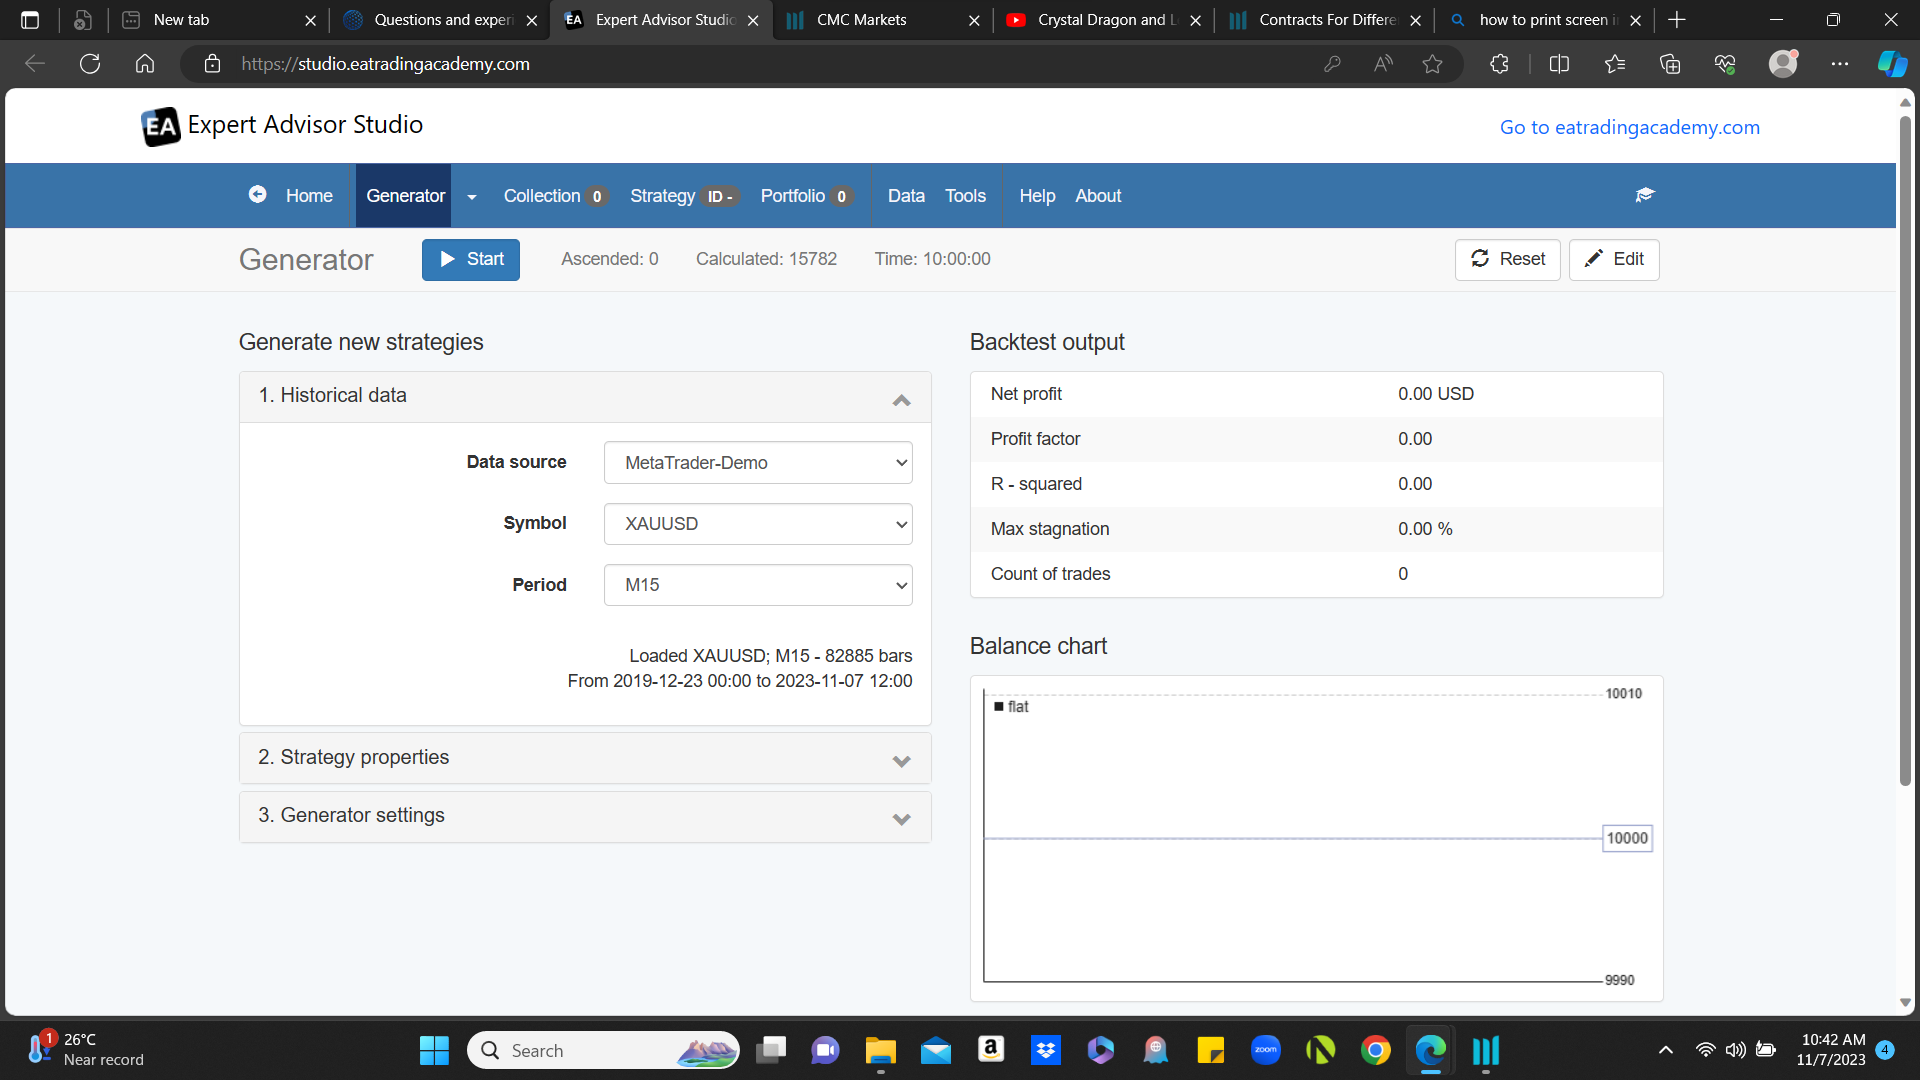
Task: Click the Collection count badge
Action: tap(597, 197)
